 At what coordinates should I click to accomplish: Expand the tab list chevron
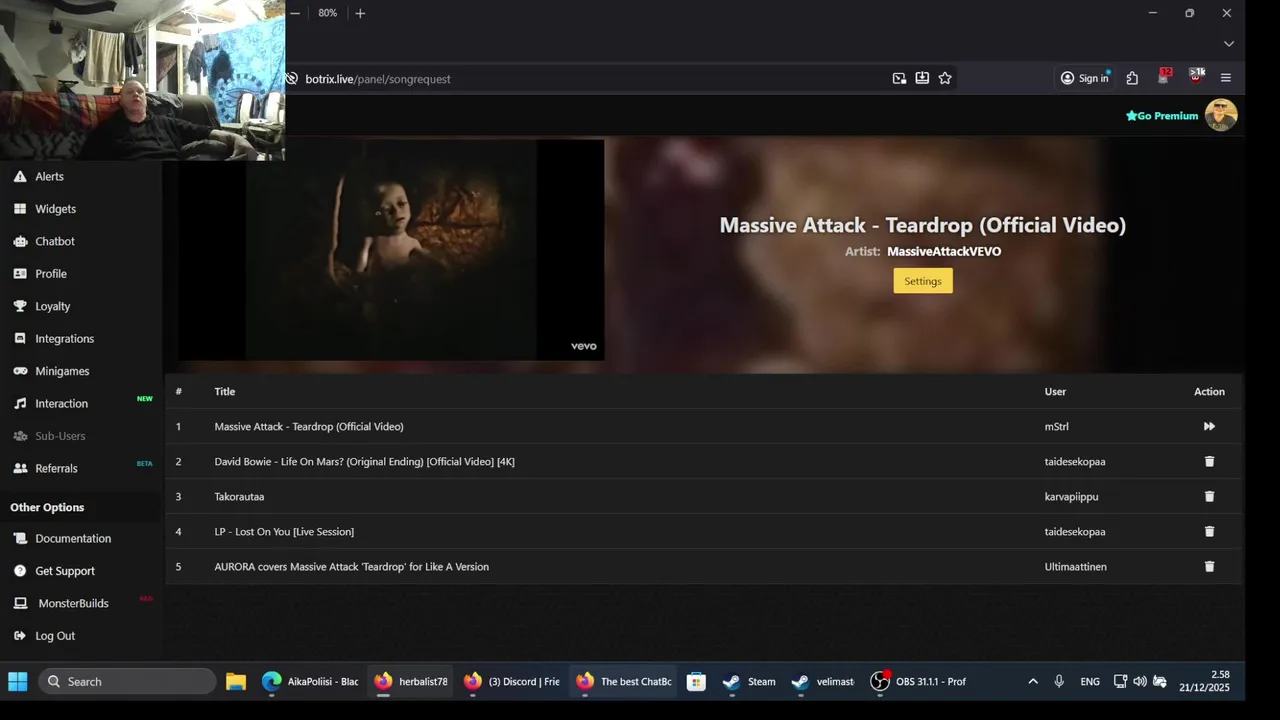tap(1229, 44)
